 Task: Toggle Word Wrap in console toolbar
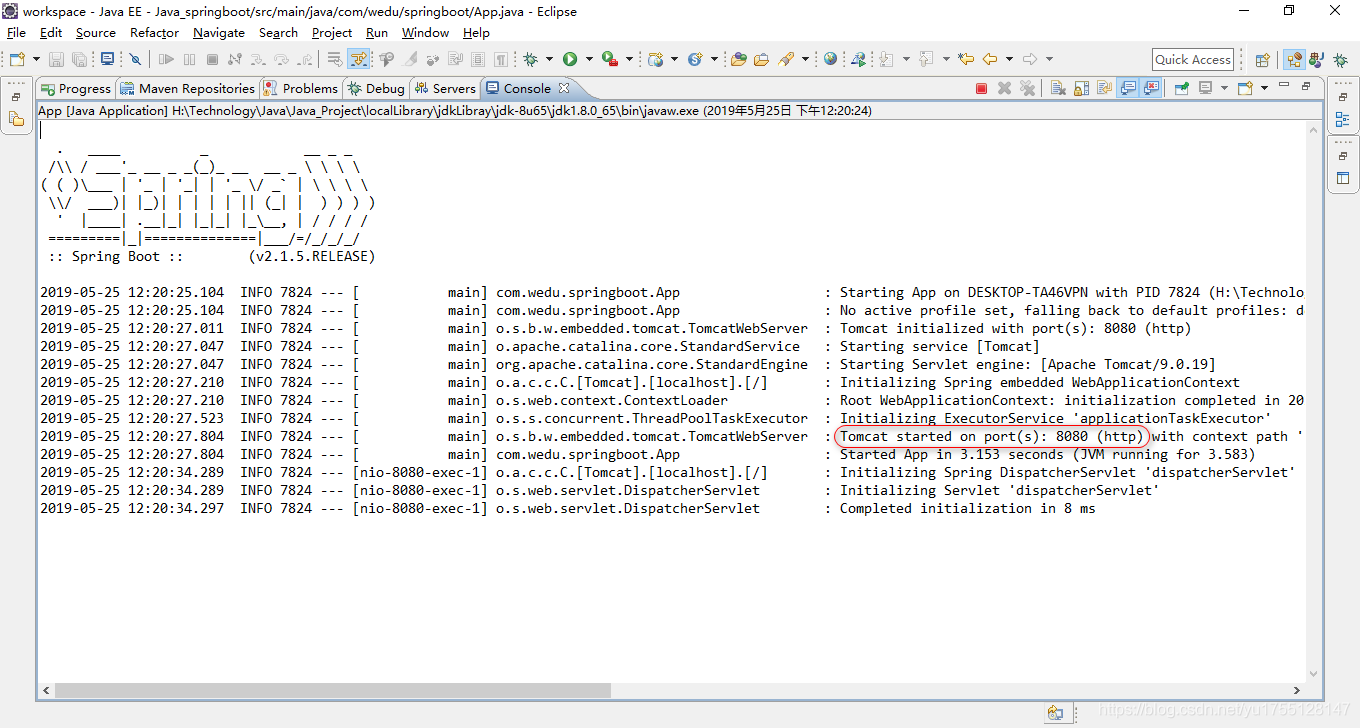(x=1104, y=88)
